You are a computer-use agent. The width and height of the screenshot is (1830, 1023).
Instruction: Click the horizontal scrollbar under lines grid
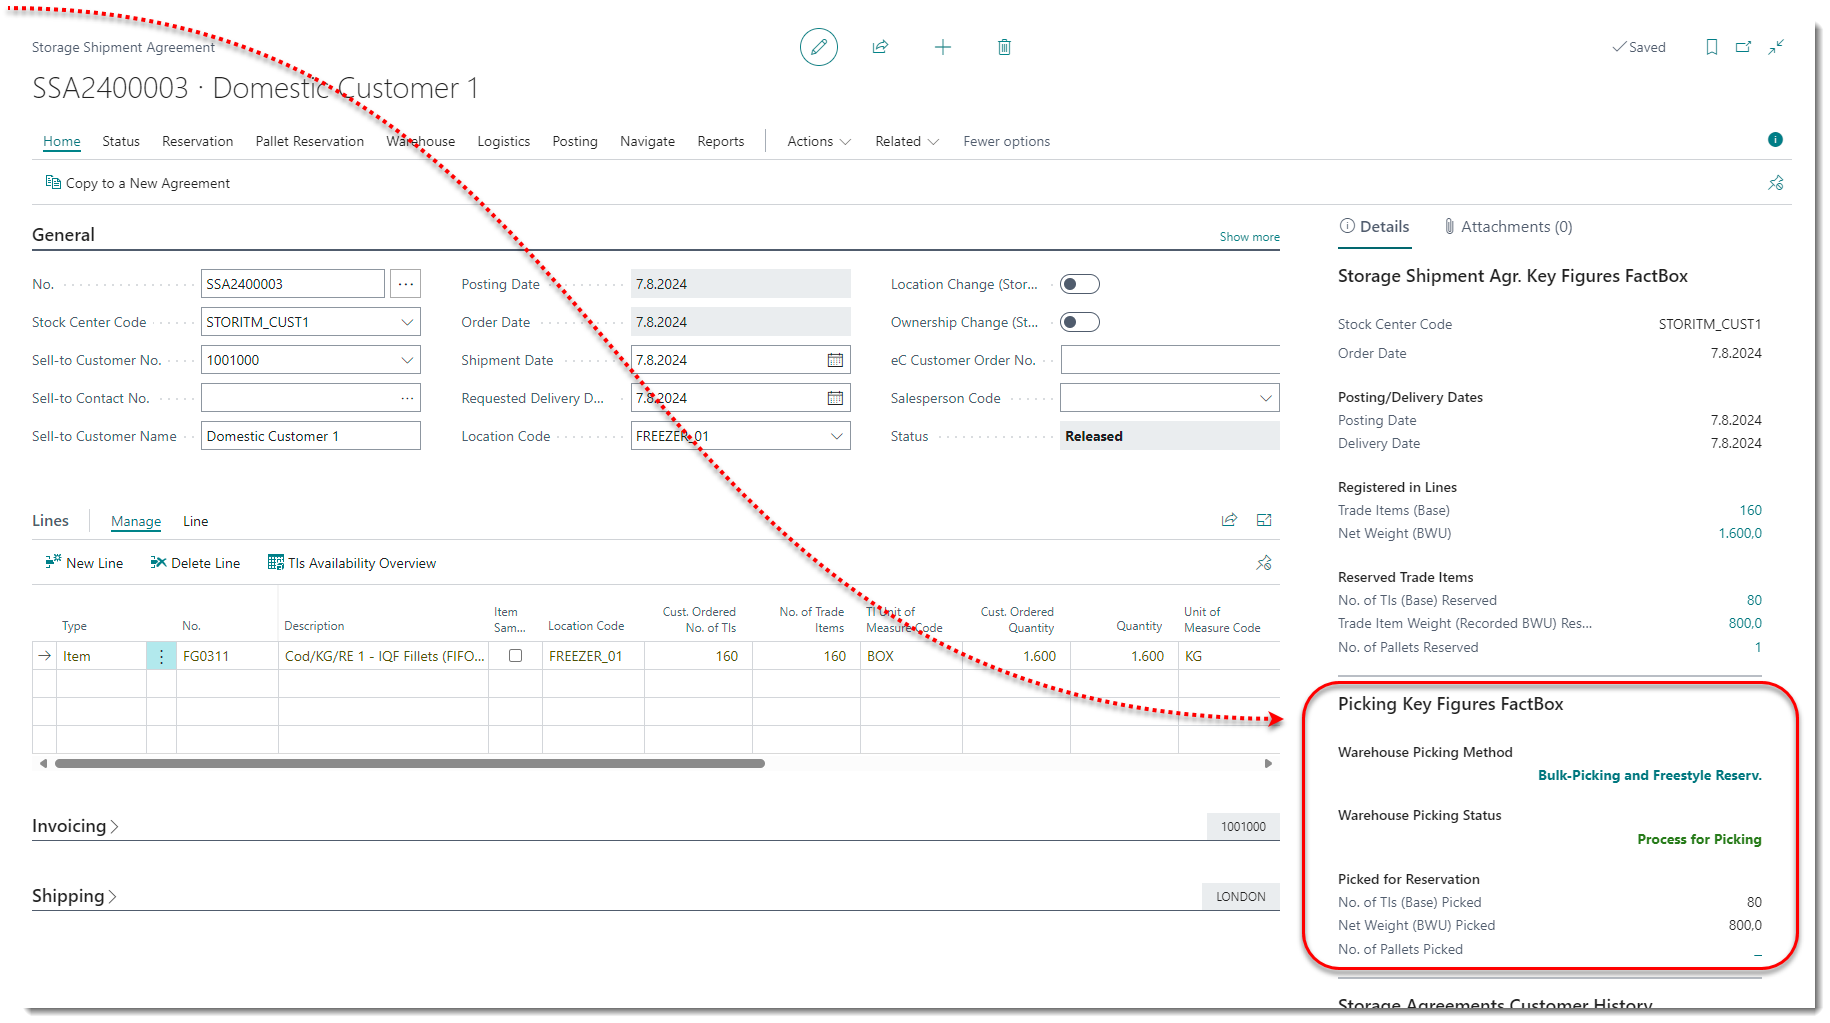410,763
